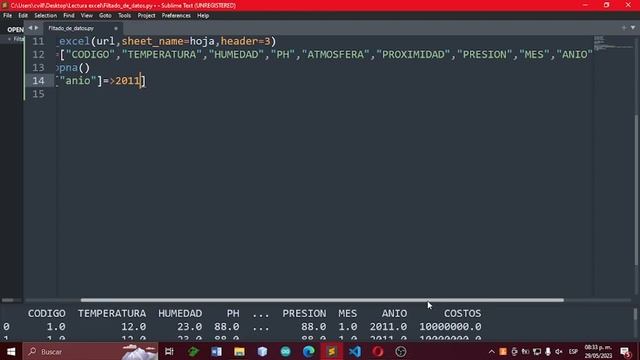The width and height of the screenshot is (640, 360).
Task: Select line number 15 in gutter
Action: (38, 93)
